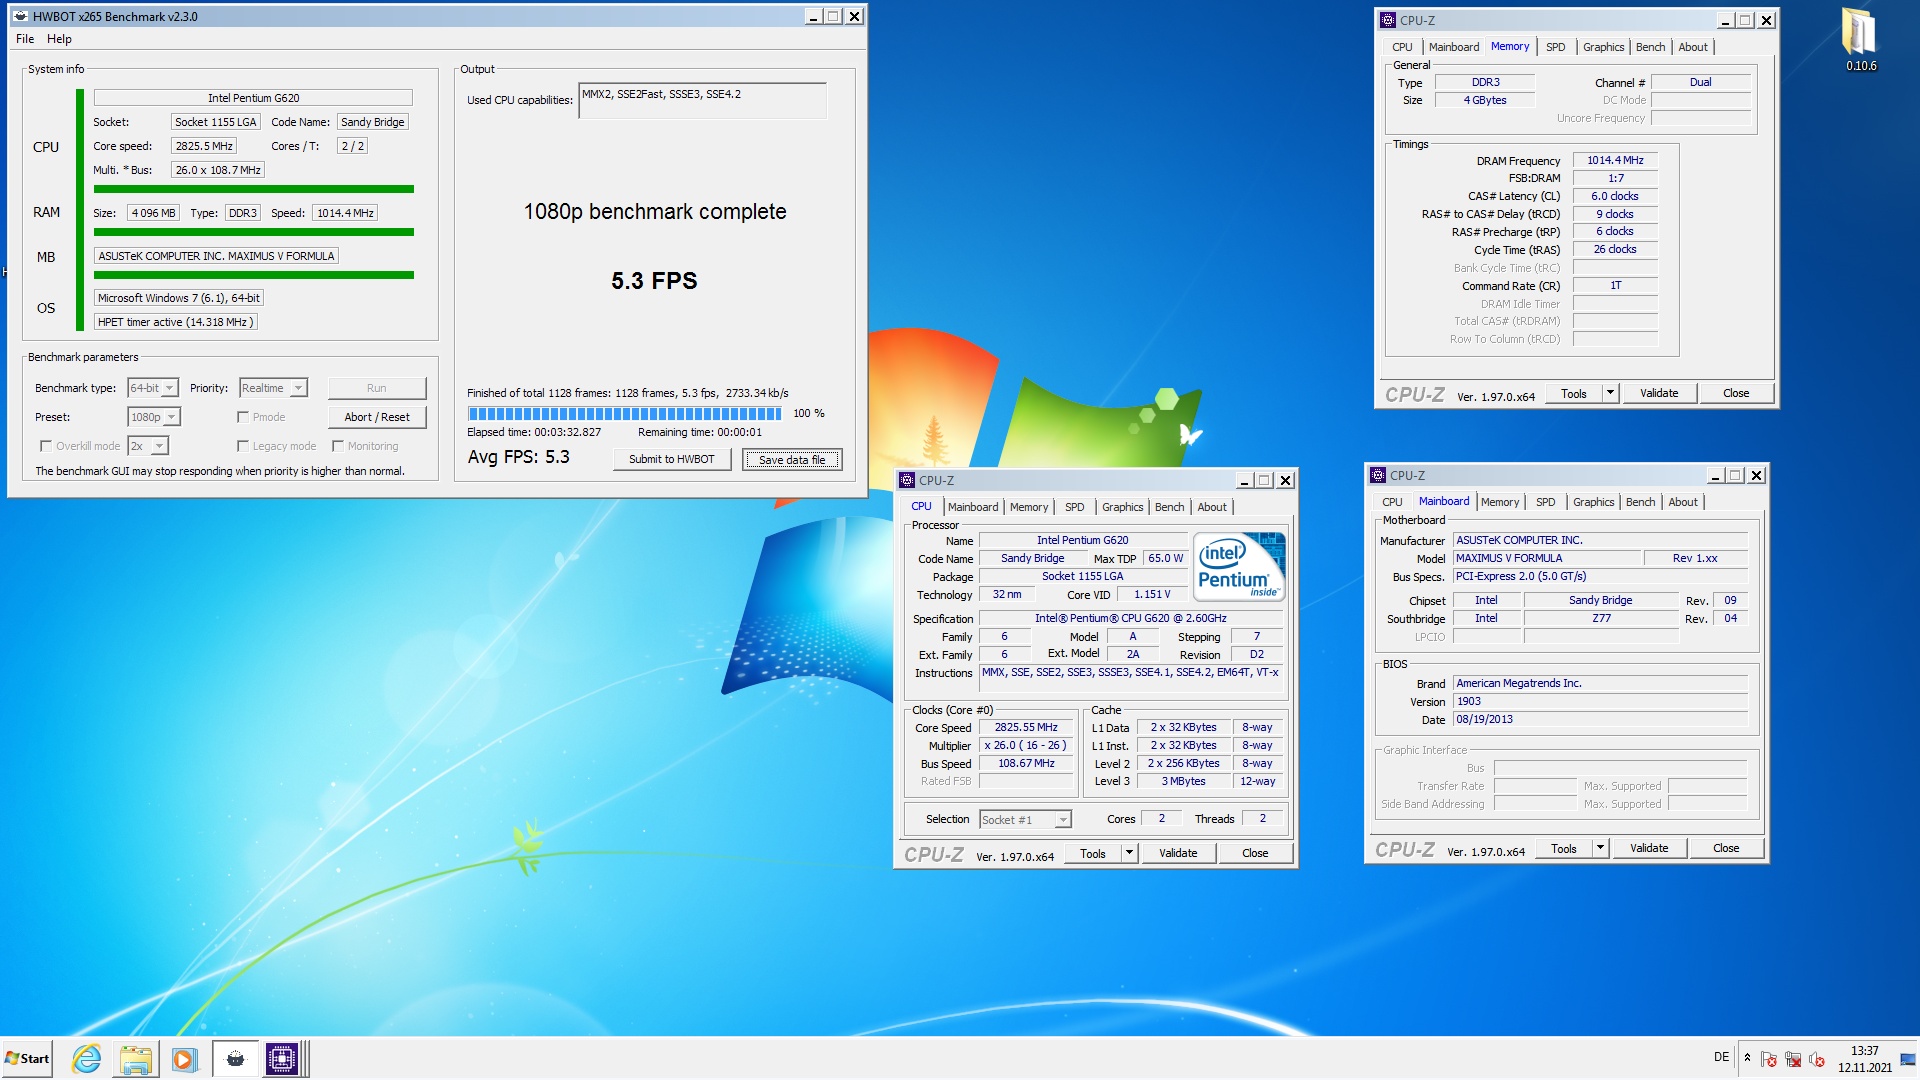The width and height of the screenshot is (1920, 1080).
Task: Open Windows Explorer folder taskbar icon
Action: tap(135, 1059)
